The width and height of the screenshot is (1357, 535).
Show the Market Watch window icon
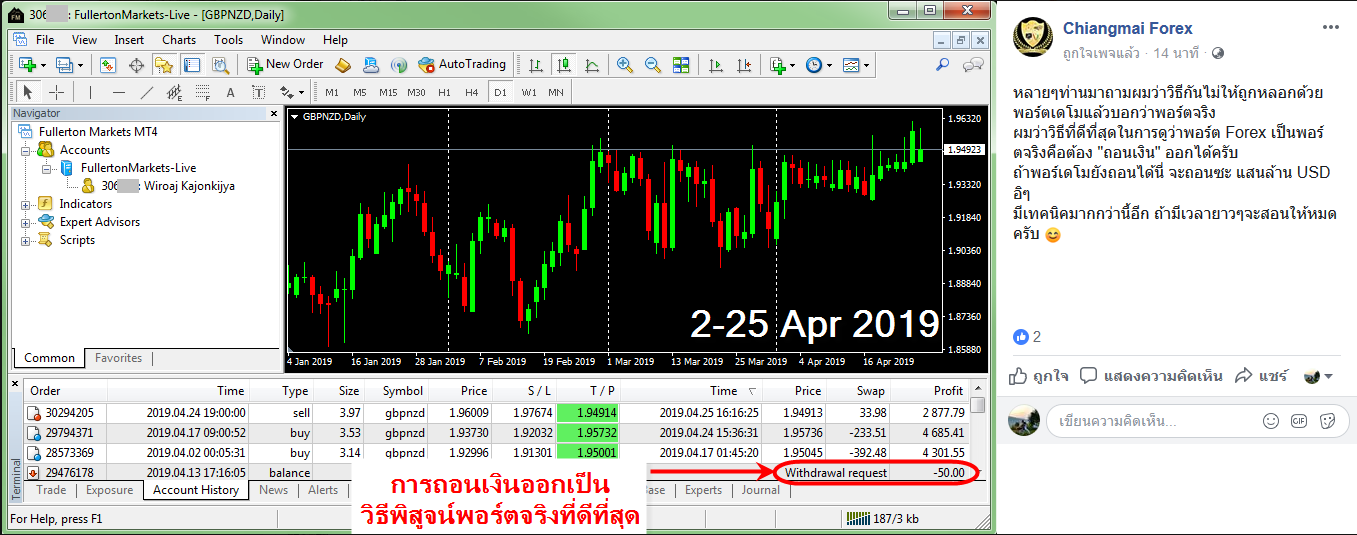tap(108, 65)
